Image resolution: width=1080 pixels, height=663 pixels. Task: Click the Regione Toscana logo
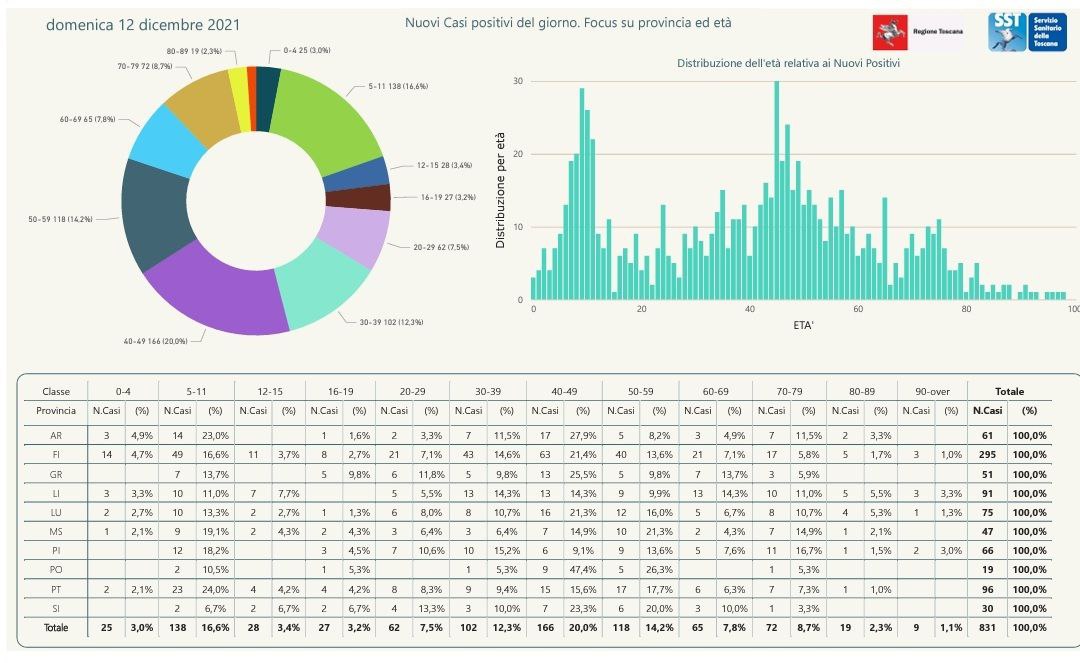(x=918, y=32)
